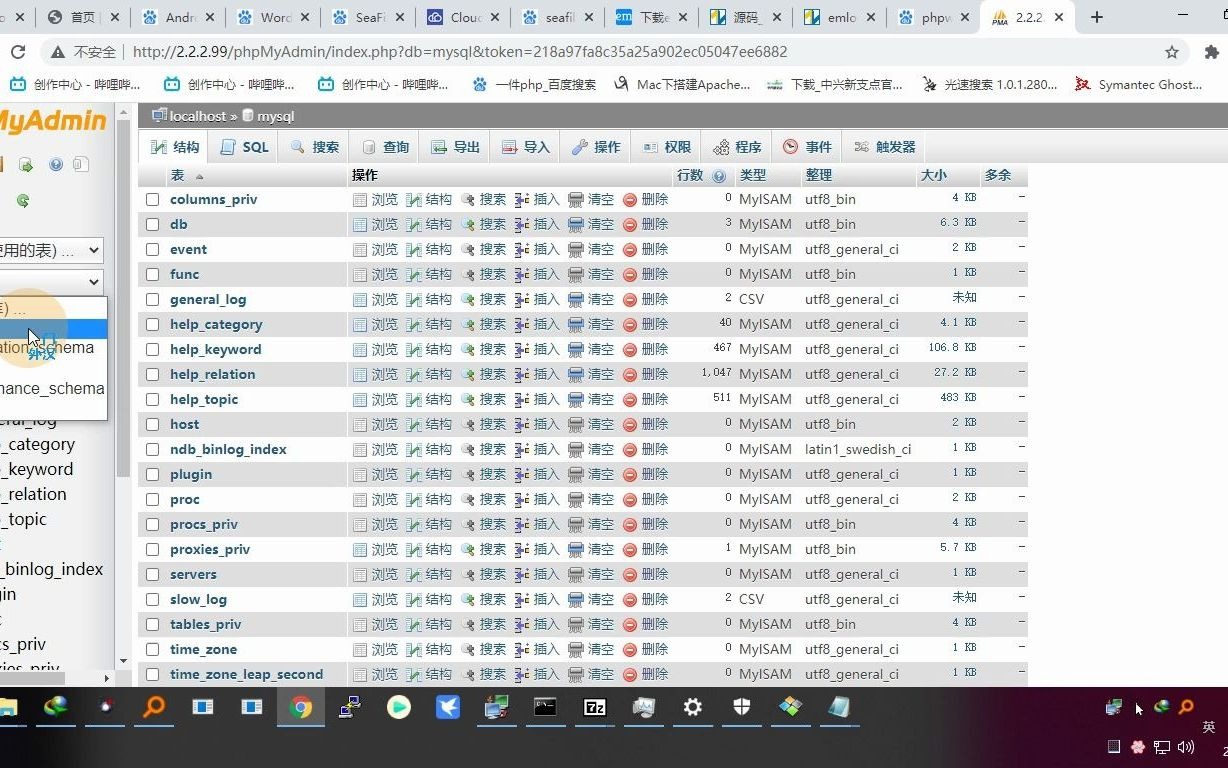Screen dimensions: 1228x768
Task: Open the Symantec Ghost bookmark
Action: coord(1138,84)
